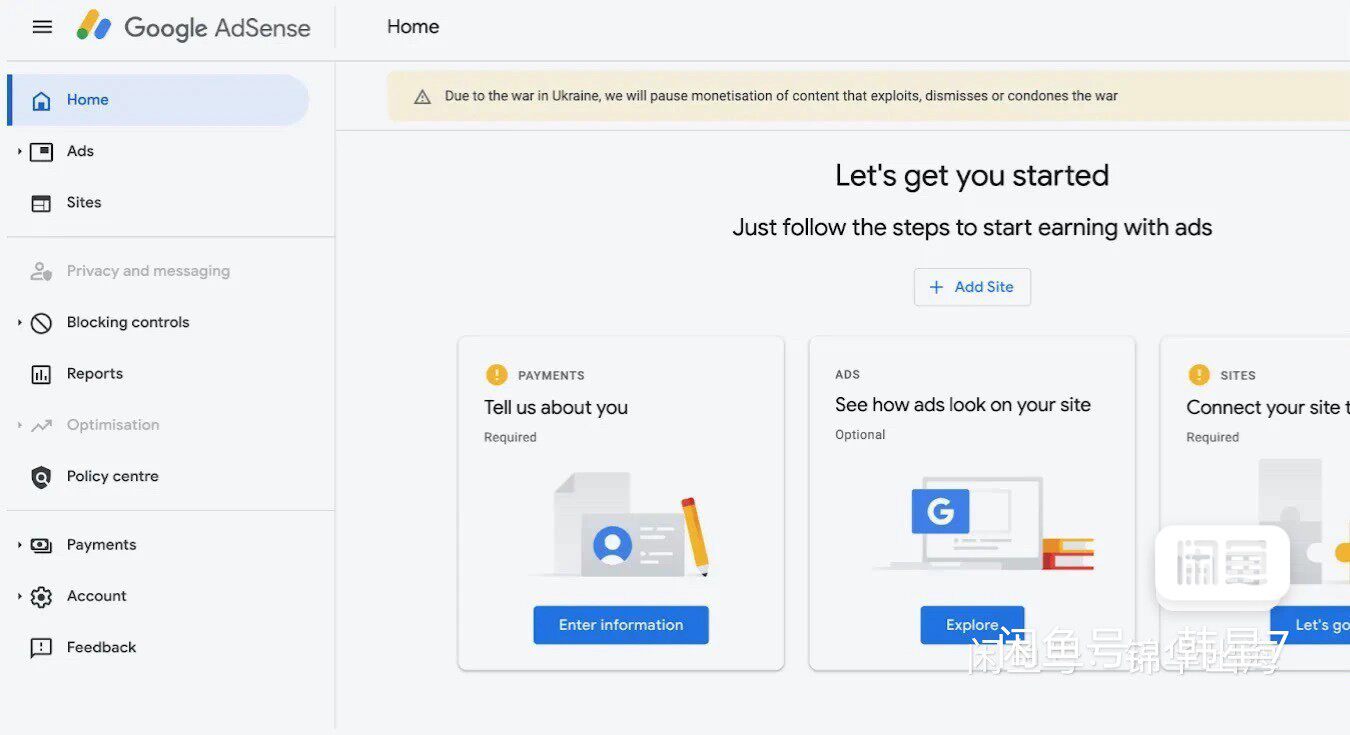Screen dimensions: 1350x735
Task: Open Payments menu item label
Action: (x=101, y=545)
